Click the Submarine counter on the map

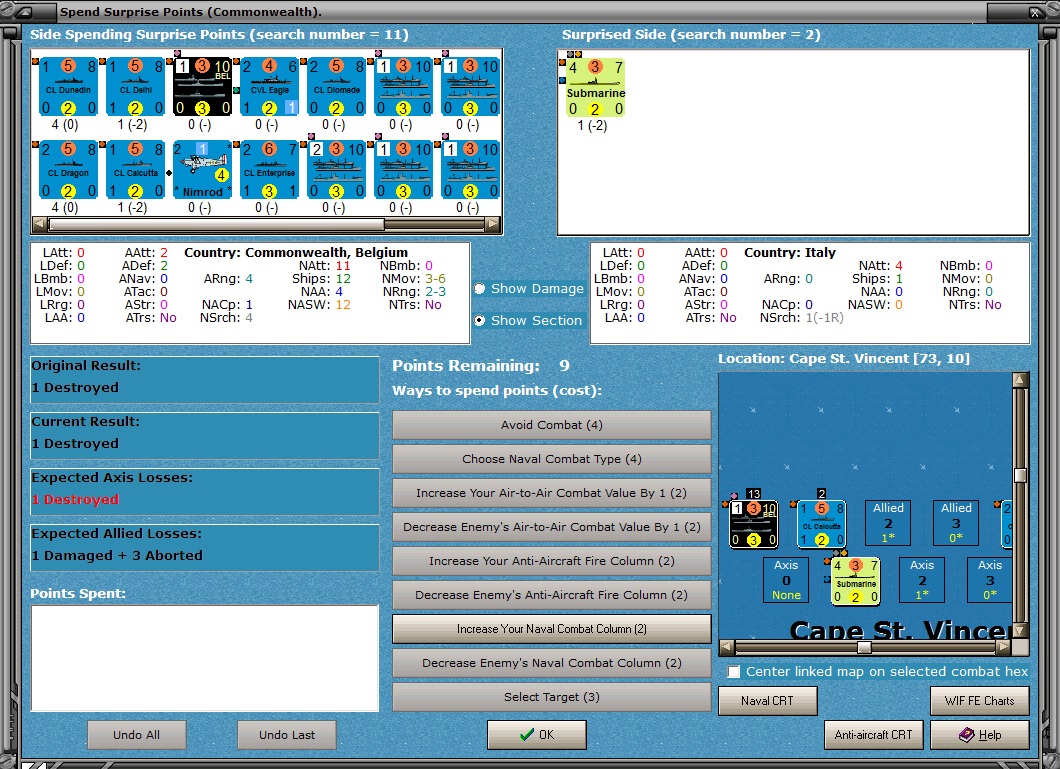(855, 580)
